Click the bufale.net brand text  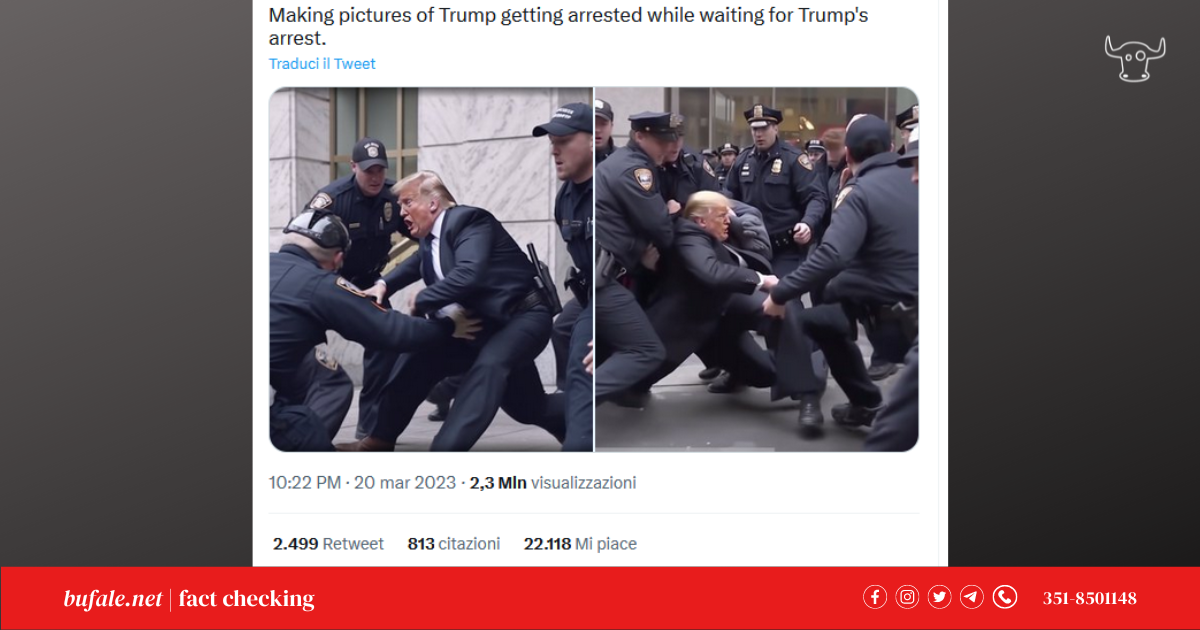[x=112, y=599]
